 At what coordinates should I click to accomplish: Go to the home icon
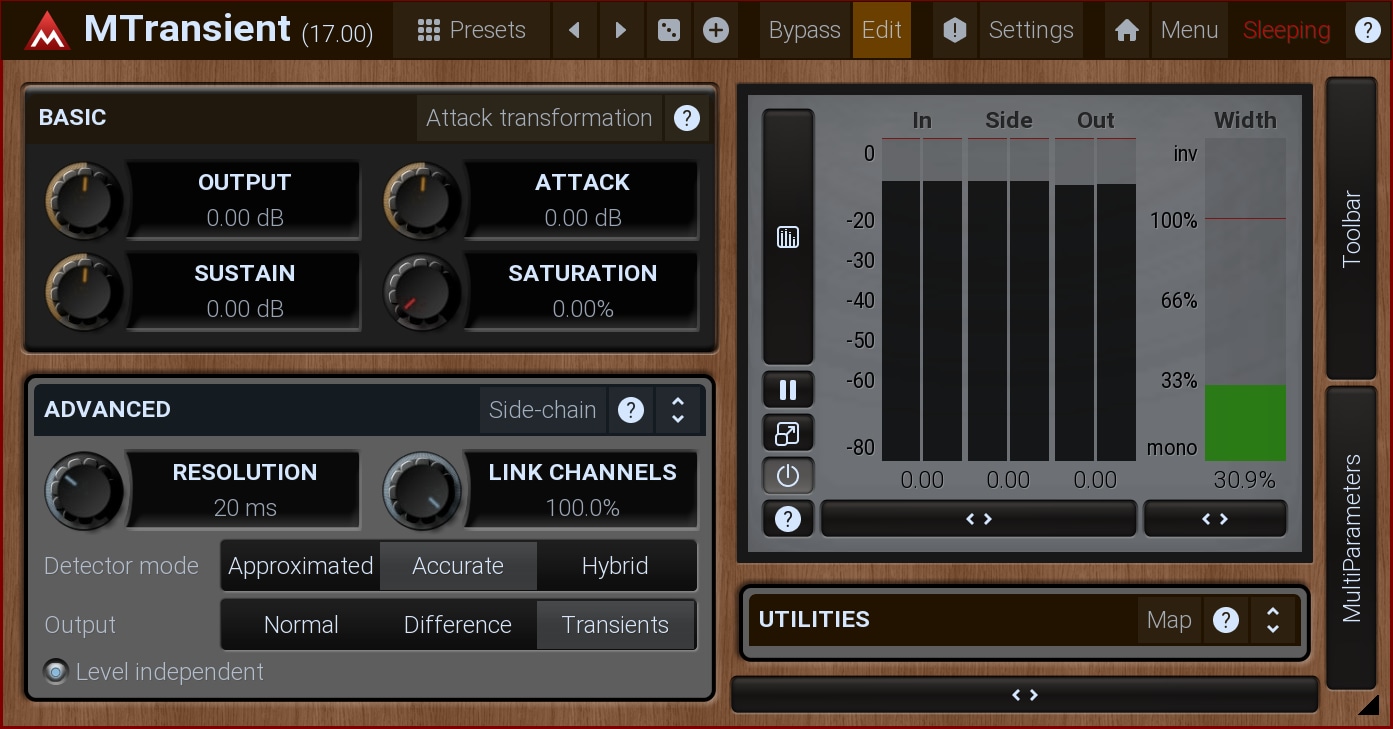(x=1127, y=30)
